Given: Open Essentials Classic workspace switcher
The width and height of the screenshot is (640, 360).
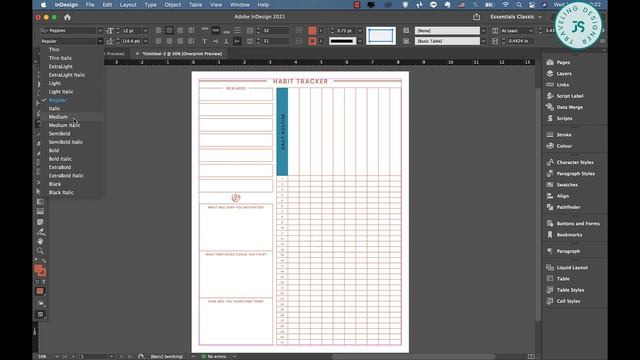Looking at the screenshot, I should pyautogui.click(x=516, y=17).
